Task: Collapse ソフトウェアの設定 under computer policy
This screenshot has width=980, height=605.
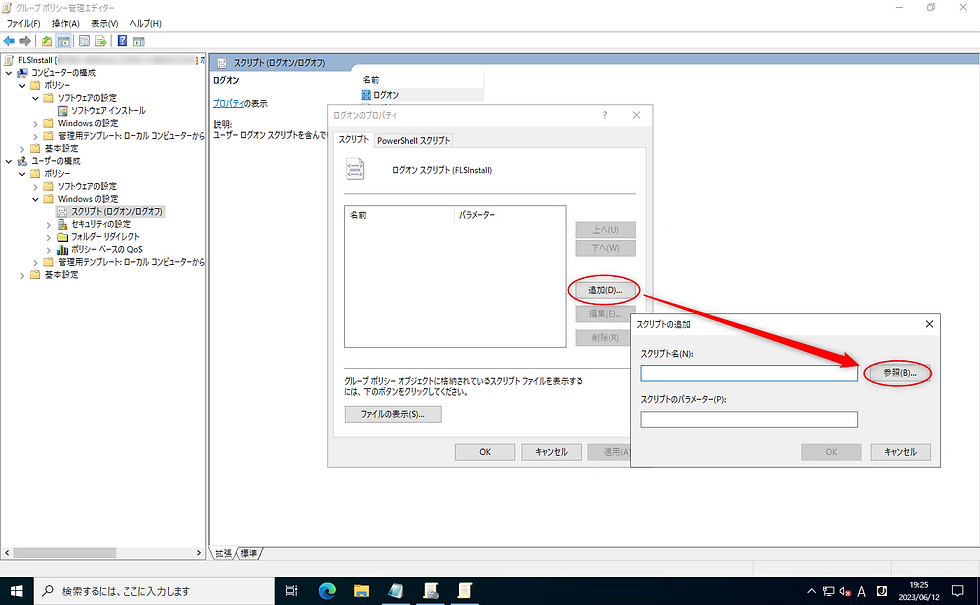Action: pyautogui.click(x=35, y=98)
